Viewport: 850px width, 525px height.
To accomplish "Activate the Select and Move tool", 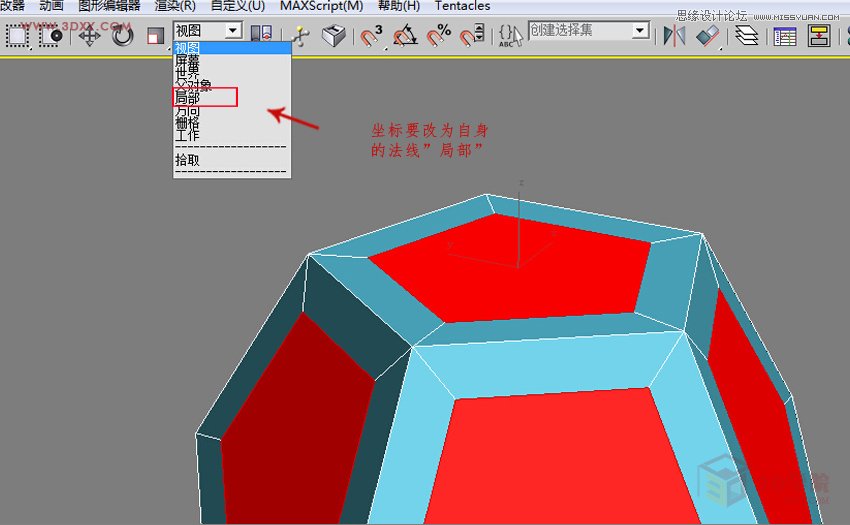I will pyautogui.click(x=89, y=36).
